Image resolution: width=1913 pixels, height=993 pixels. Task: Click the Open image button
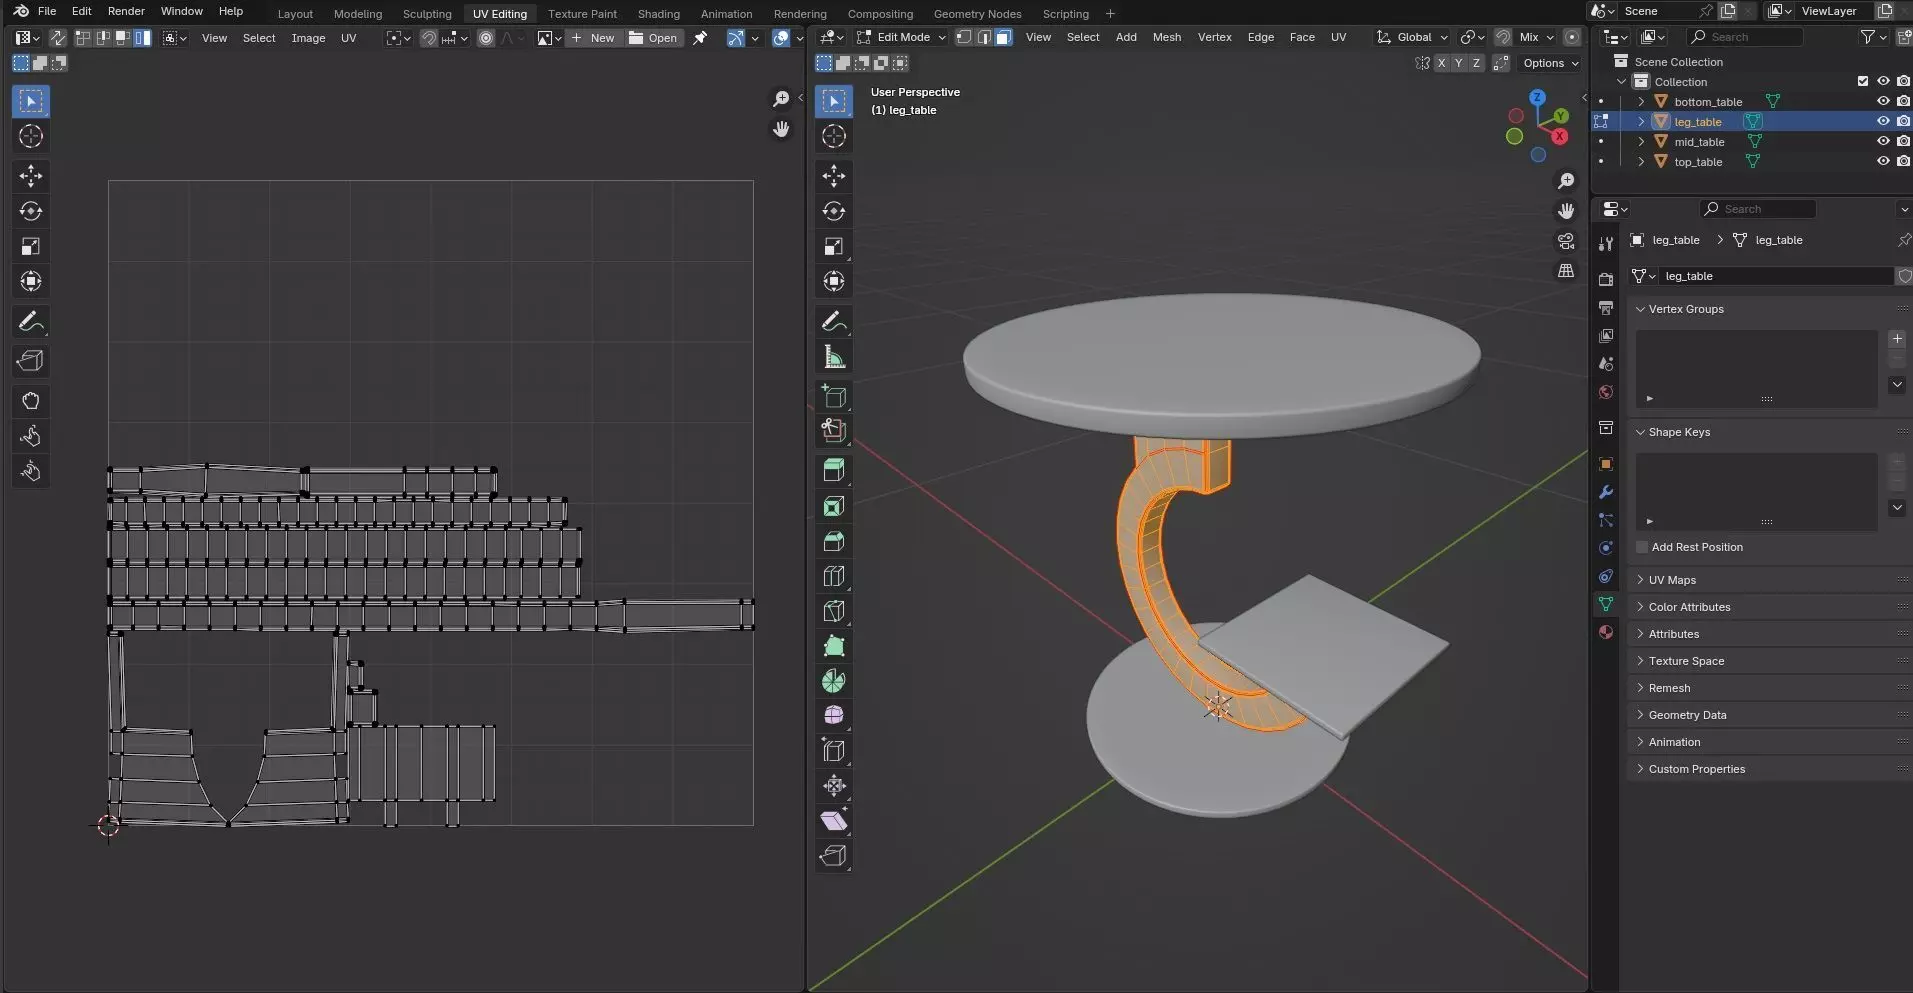tap(653, 38)
